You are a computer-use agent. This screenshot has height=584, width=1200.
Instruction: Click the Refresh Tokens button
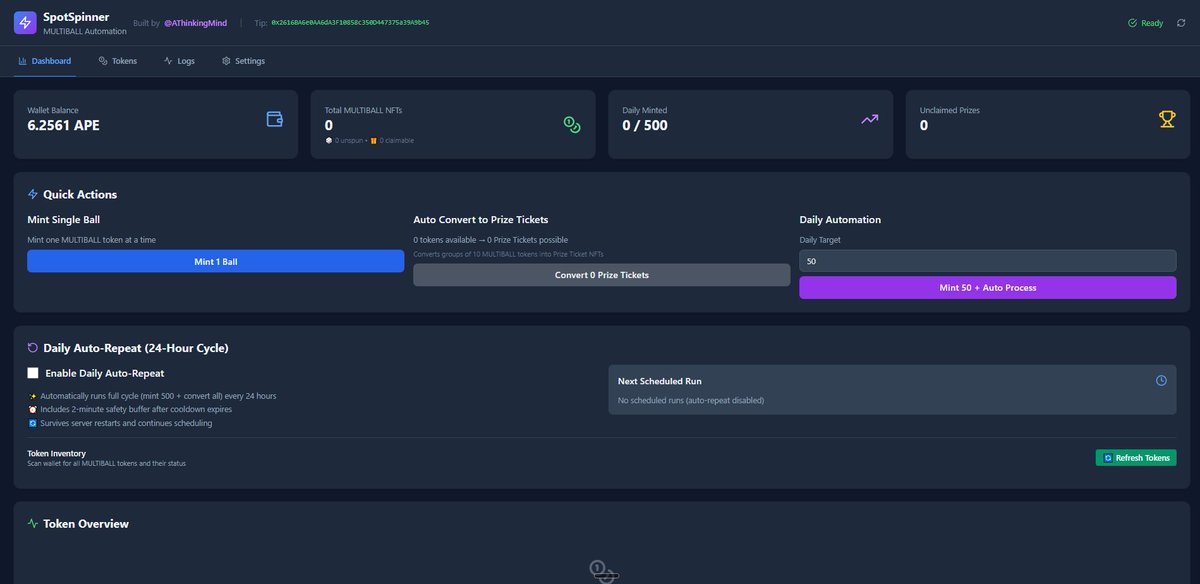1136,458
